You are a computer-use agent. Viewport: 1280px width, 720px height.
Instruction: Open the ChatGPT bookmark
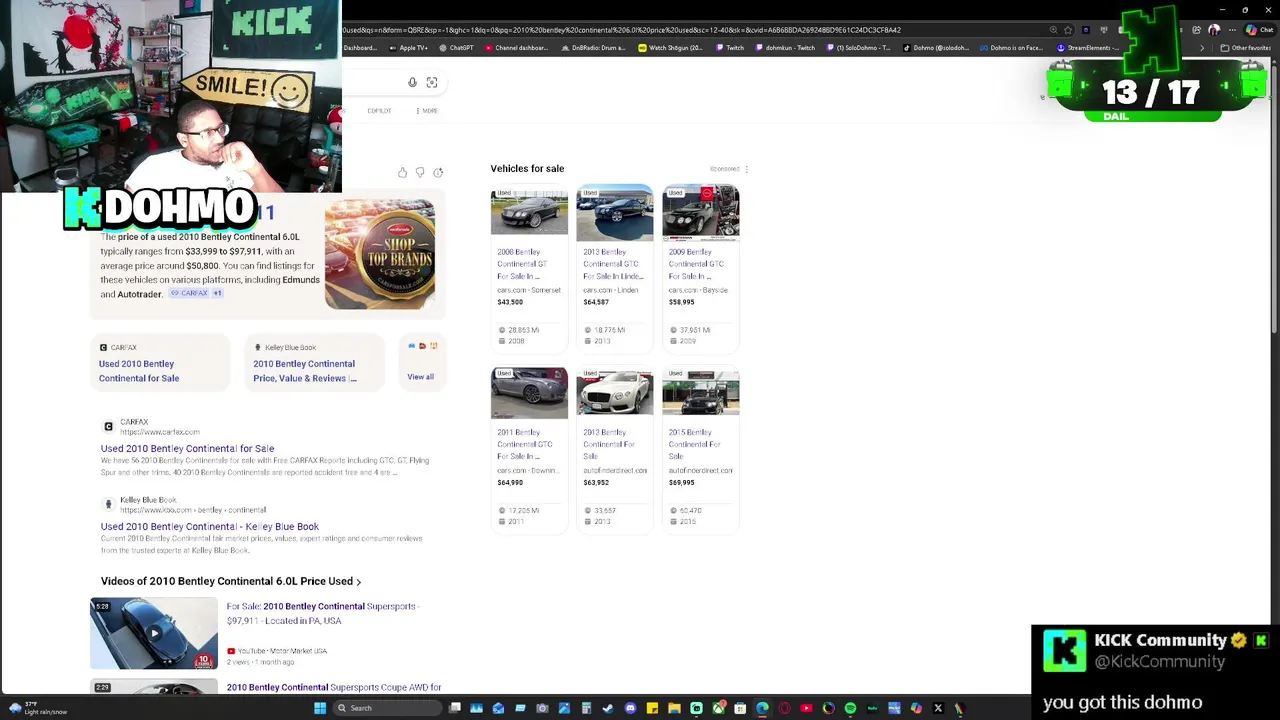click(457, 48)
